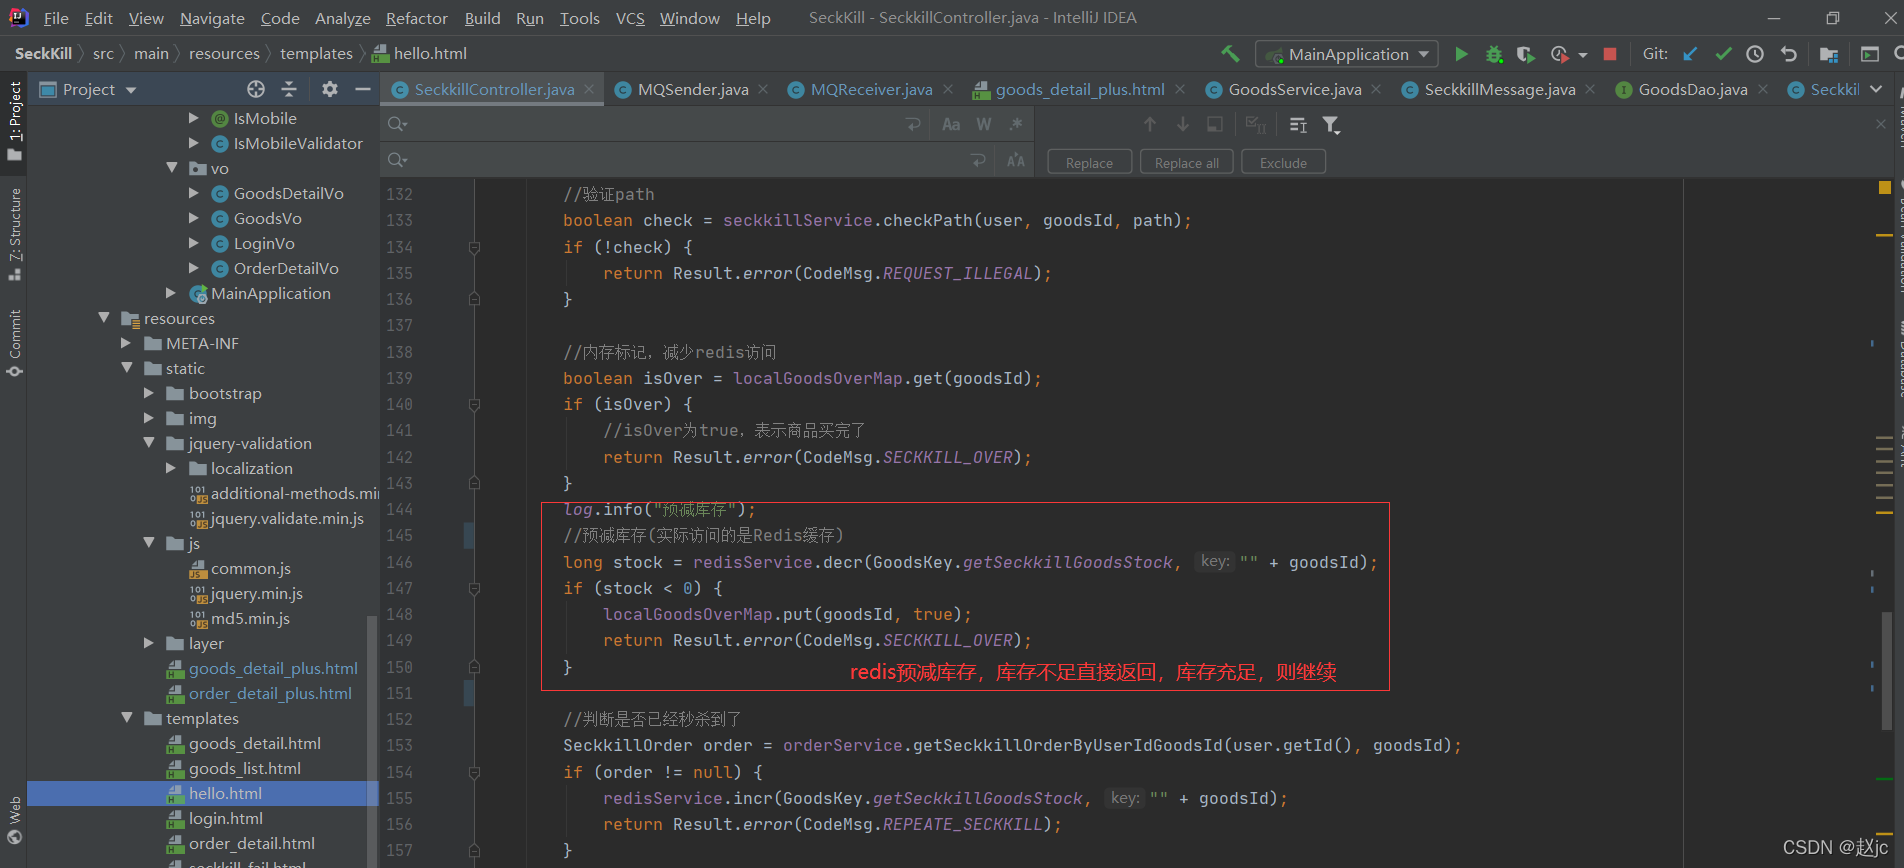Close the find and replace bar
The width and height of the screenshot is (1904, 868).
pyautogui.click(x=1881, y=124)
